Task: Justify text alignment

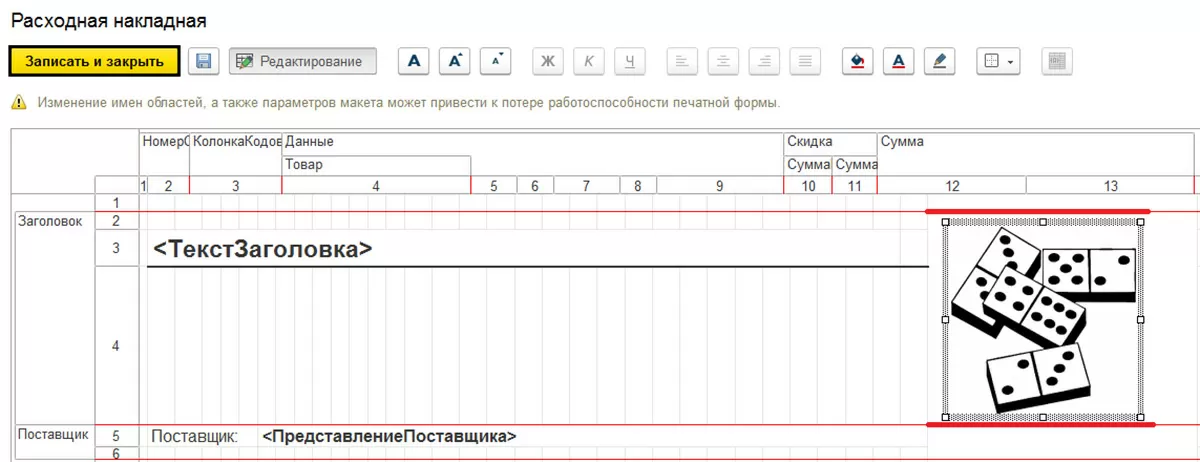Action: pos(805,61)
